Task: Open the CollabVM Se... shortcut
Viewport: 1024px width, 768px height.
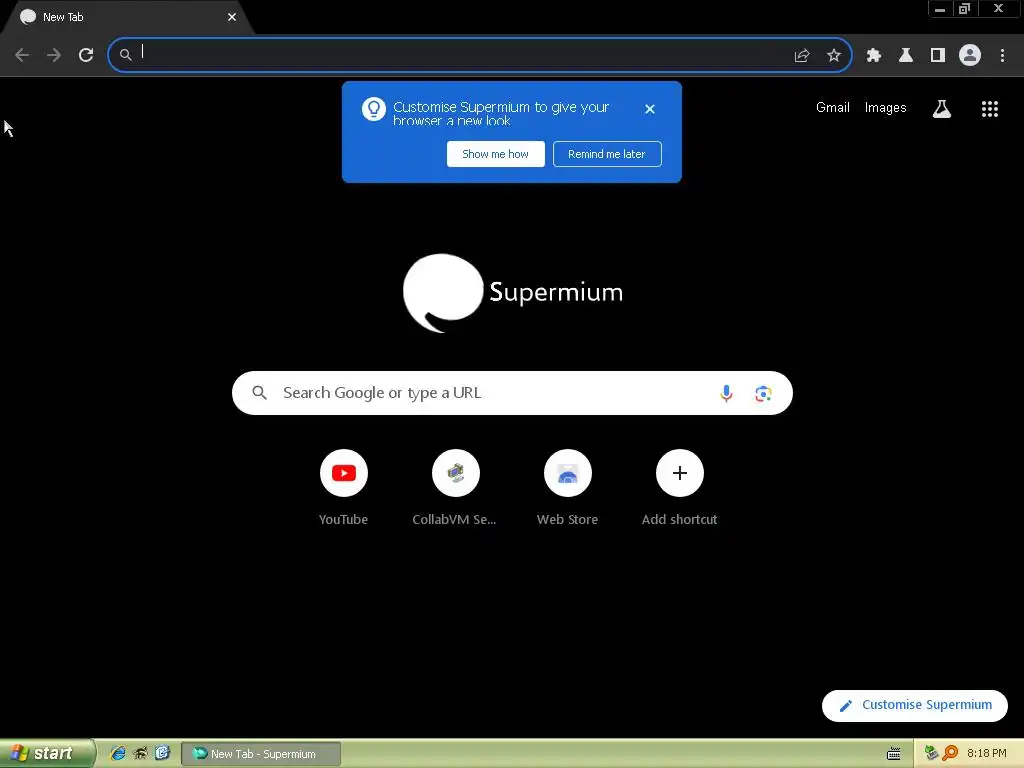Action: [x=455, y=488]
